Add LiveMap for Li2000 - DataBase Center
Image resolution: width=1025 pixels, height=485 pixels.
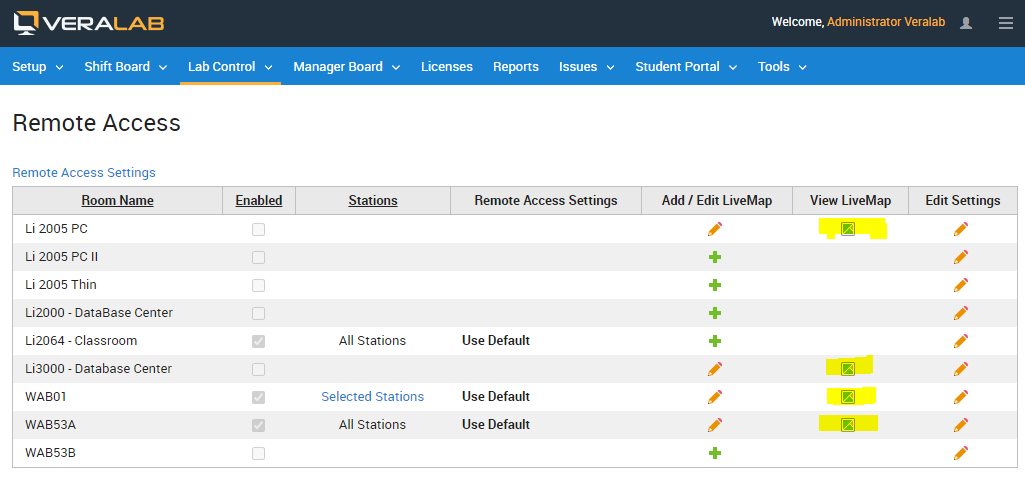click(x=715, y=313)
